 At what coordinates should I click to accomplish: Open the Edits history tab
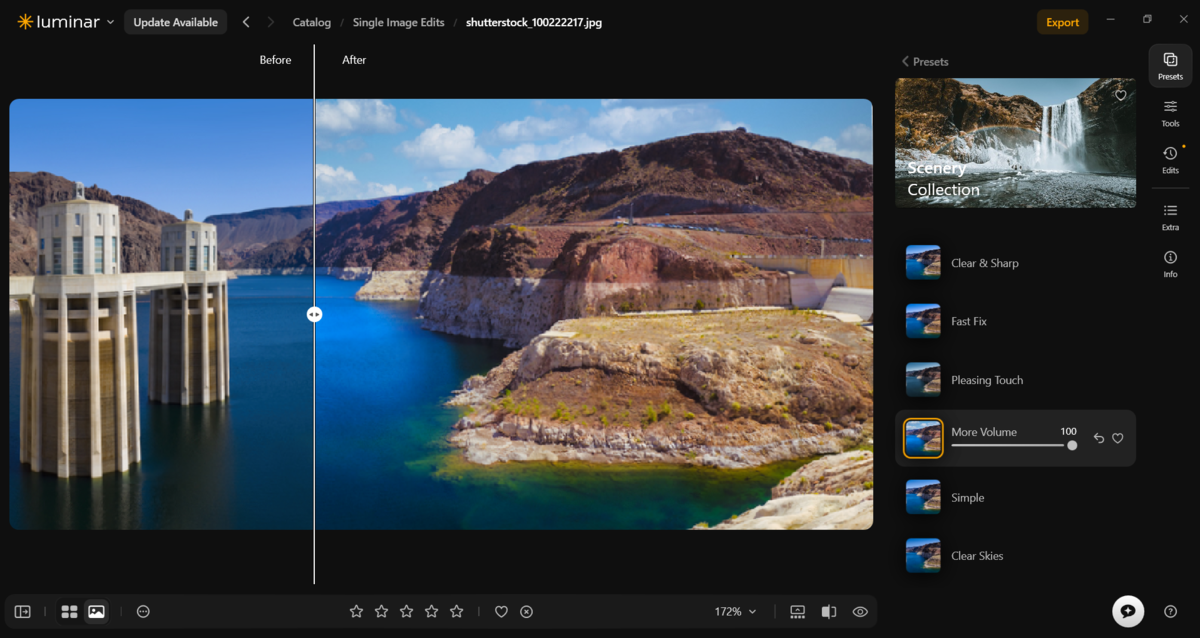(1170, 160)
